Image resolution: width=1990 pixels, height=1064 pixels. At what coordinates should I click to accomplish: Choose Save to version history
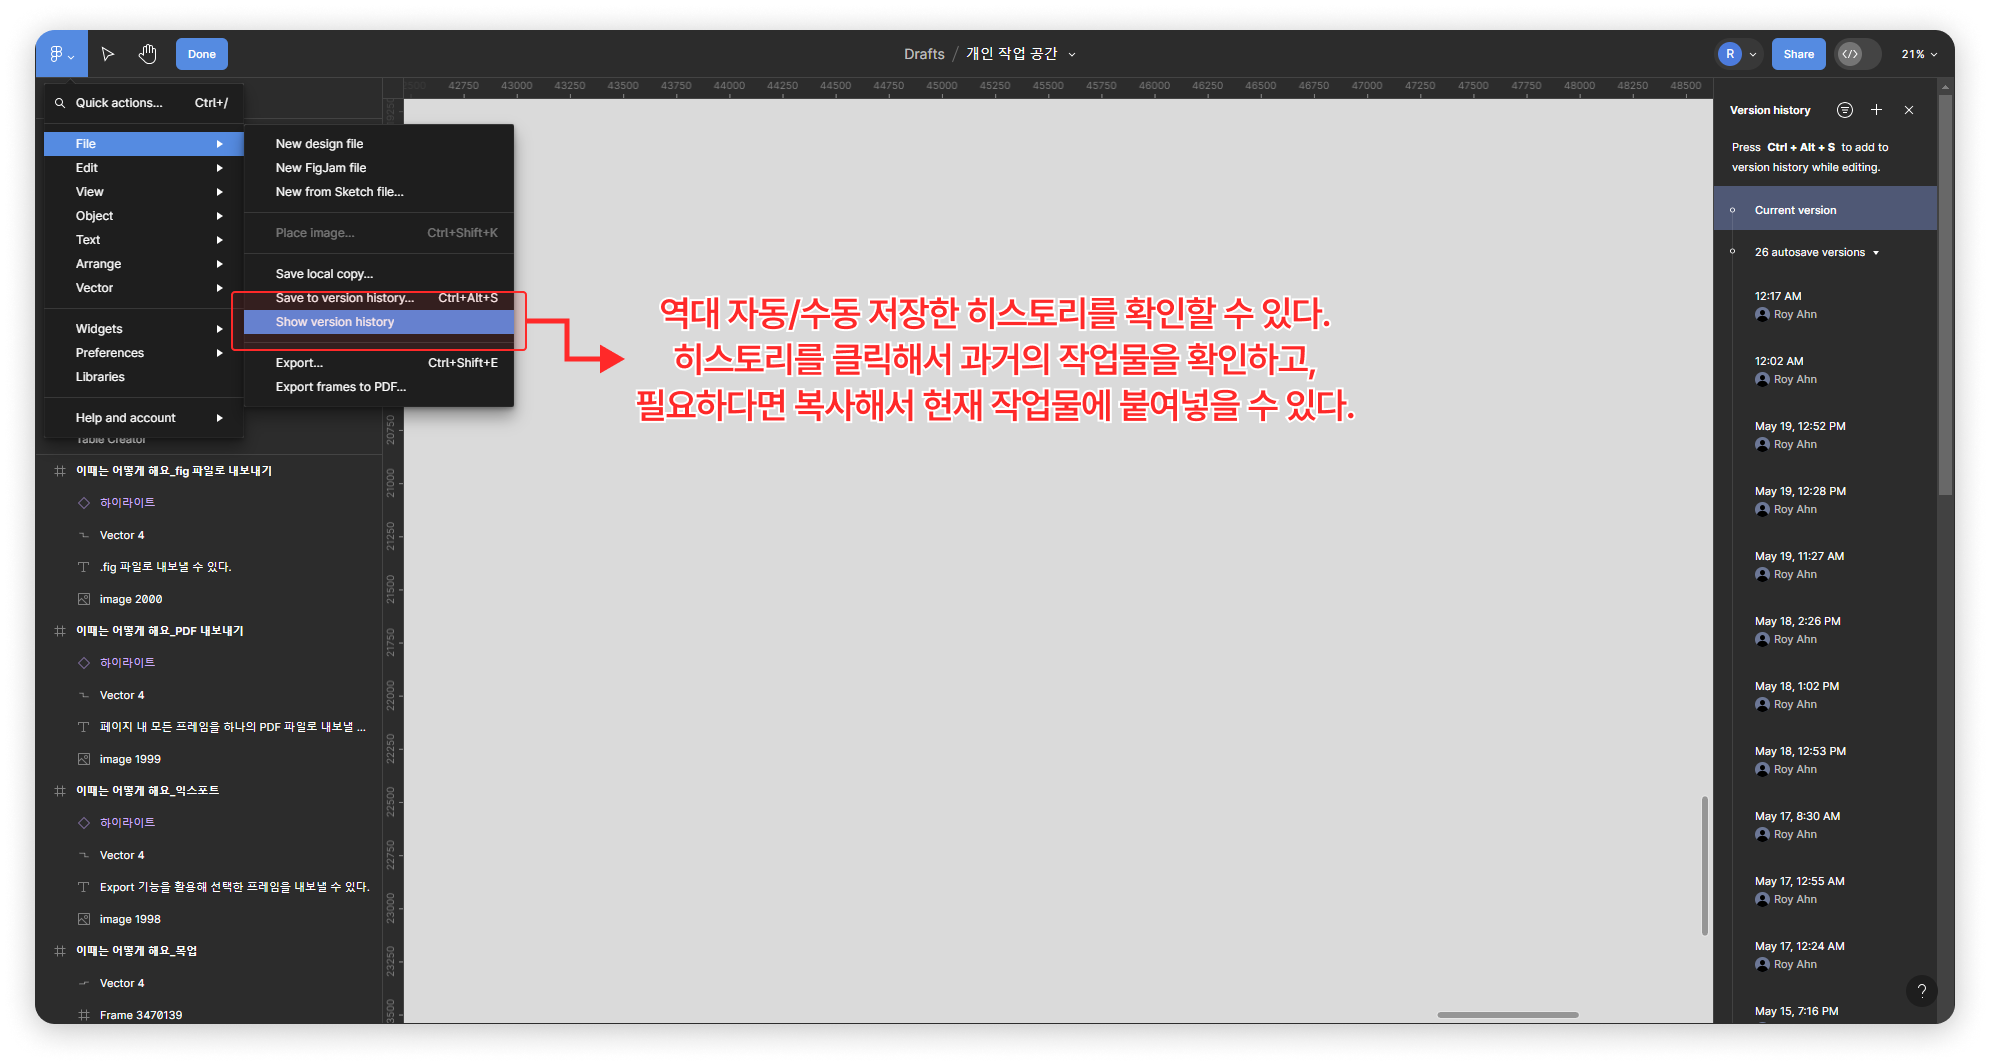(379, 298)
